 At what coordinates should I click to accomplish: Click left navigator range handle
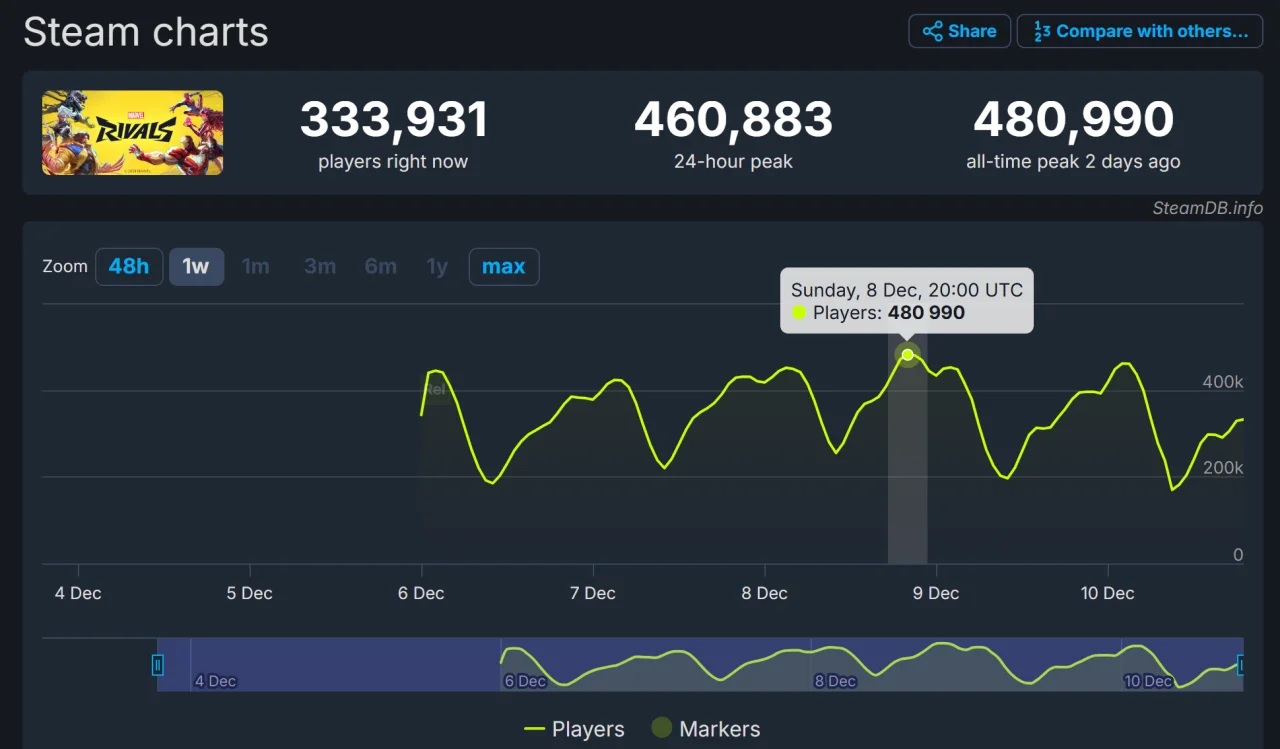tap(157, 664)
